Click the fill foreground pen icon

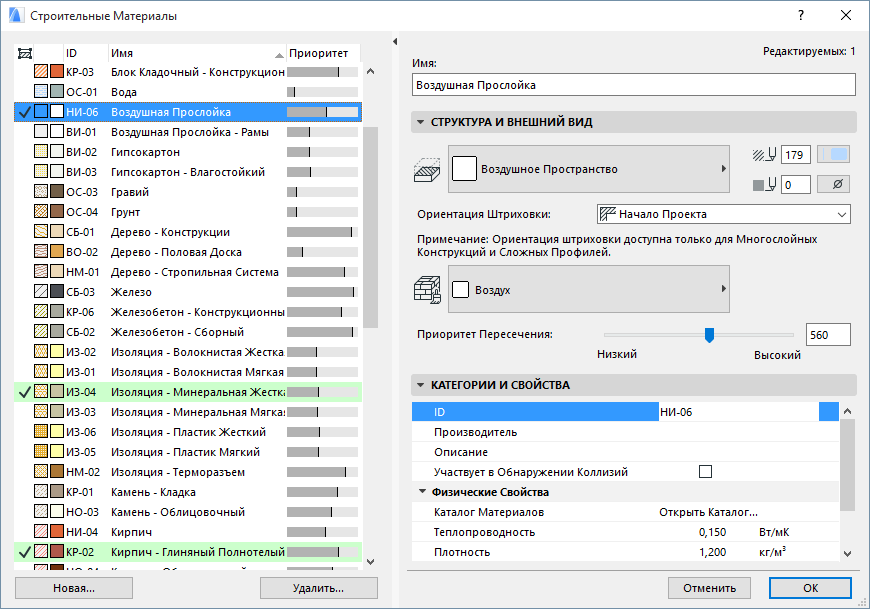765,155
